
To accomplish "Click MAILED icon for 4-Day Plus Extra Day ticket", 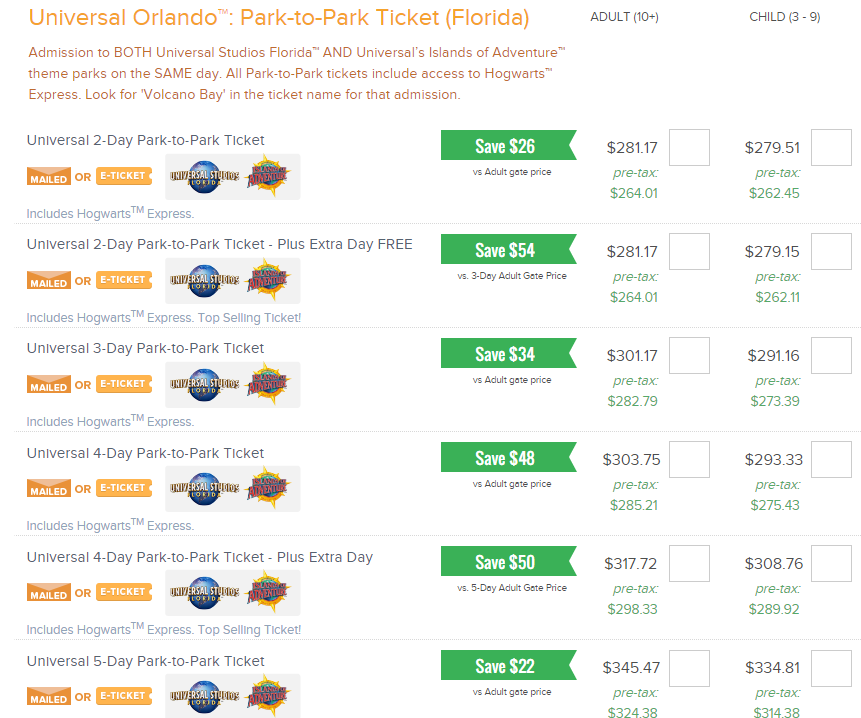I will click(x=48, y=594).
